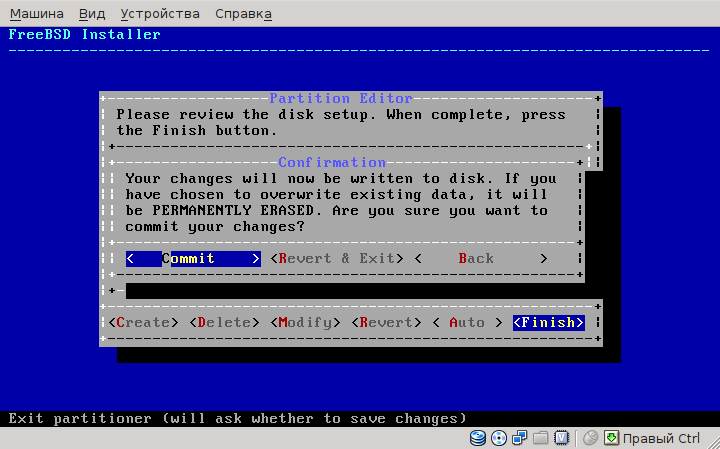720x449 pixels.
Task: Open the Вид menu
Action: 92,14
